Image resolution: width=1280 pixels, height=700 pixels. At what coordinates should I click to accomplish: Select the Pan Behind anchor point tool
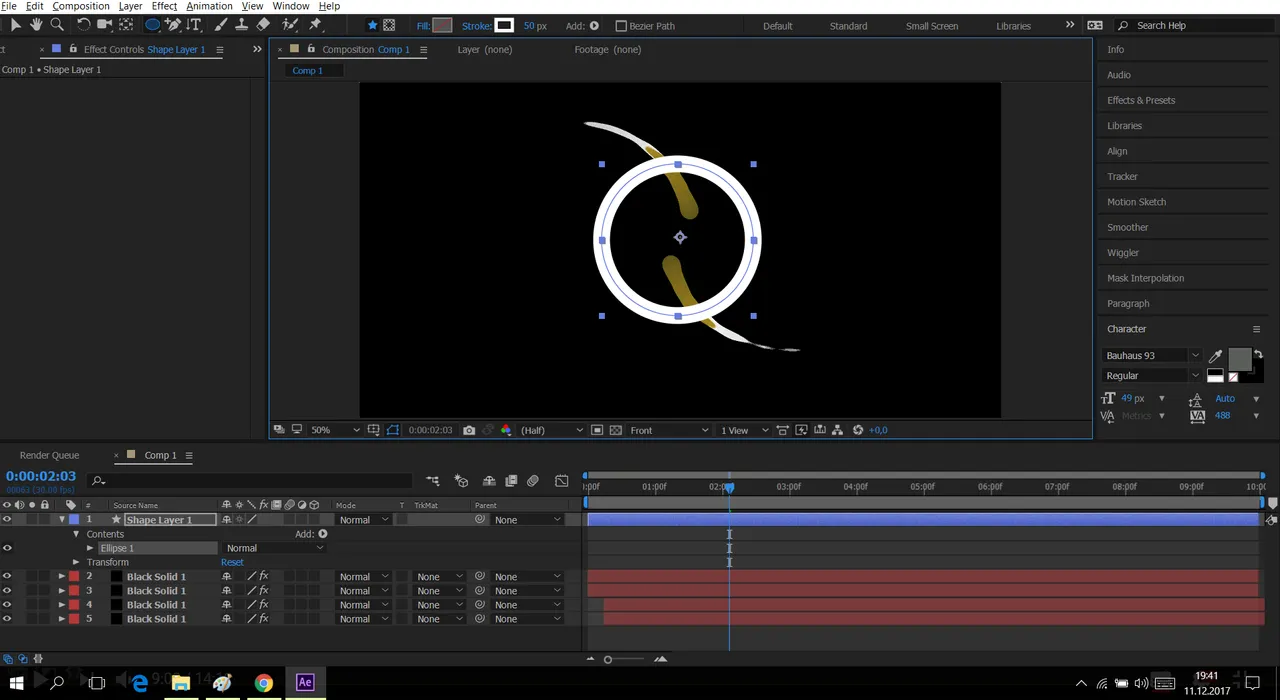pyautogui.click(x=126, y=25)
